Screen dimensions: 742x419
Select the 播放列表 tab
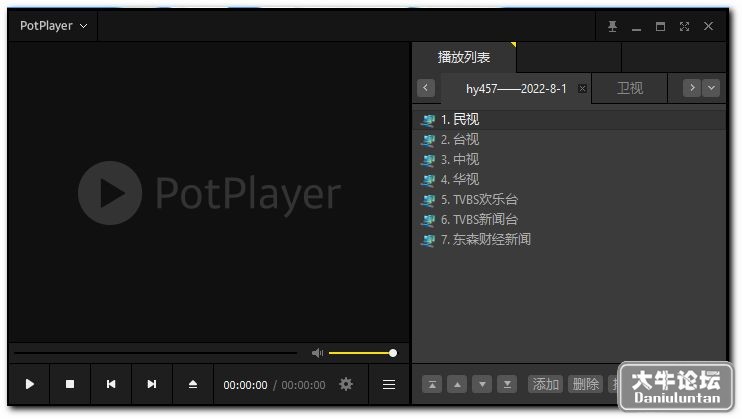tap(464, 57)
